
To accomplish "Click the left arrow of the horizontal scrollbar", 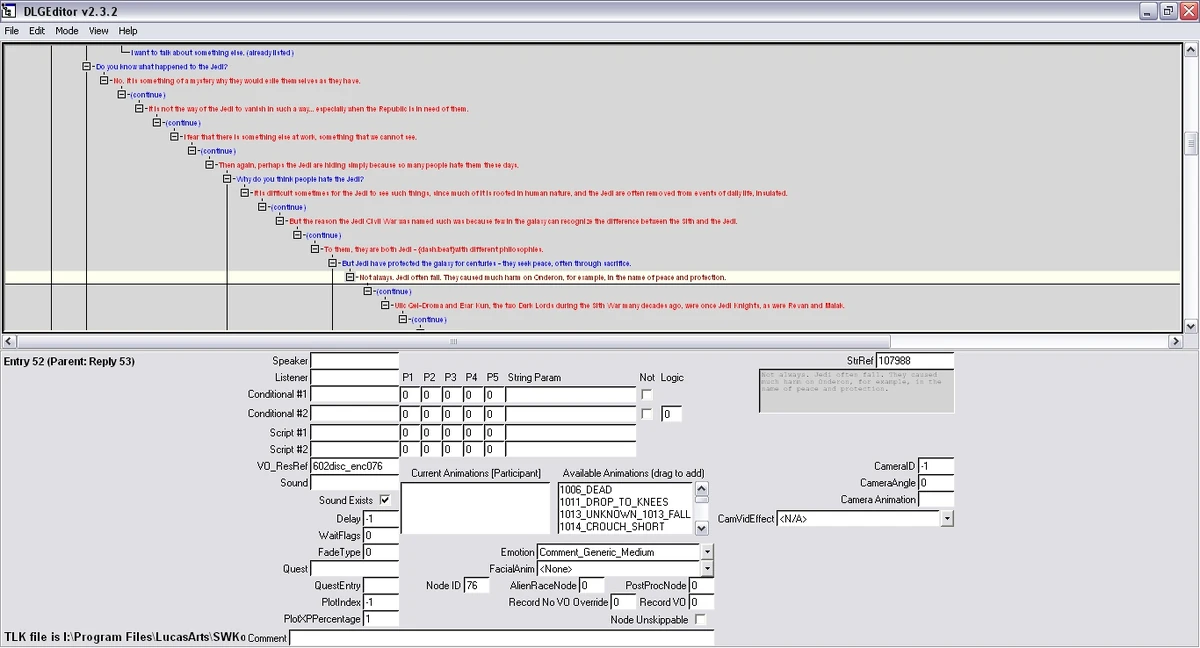I will tap(7, 342).
